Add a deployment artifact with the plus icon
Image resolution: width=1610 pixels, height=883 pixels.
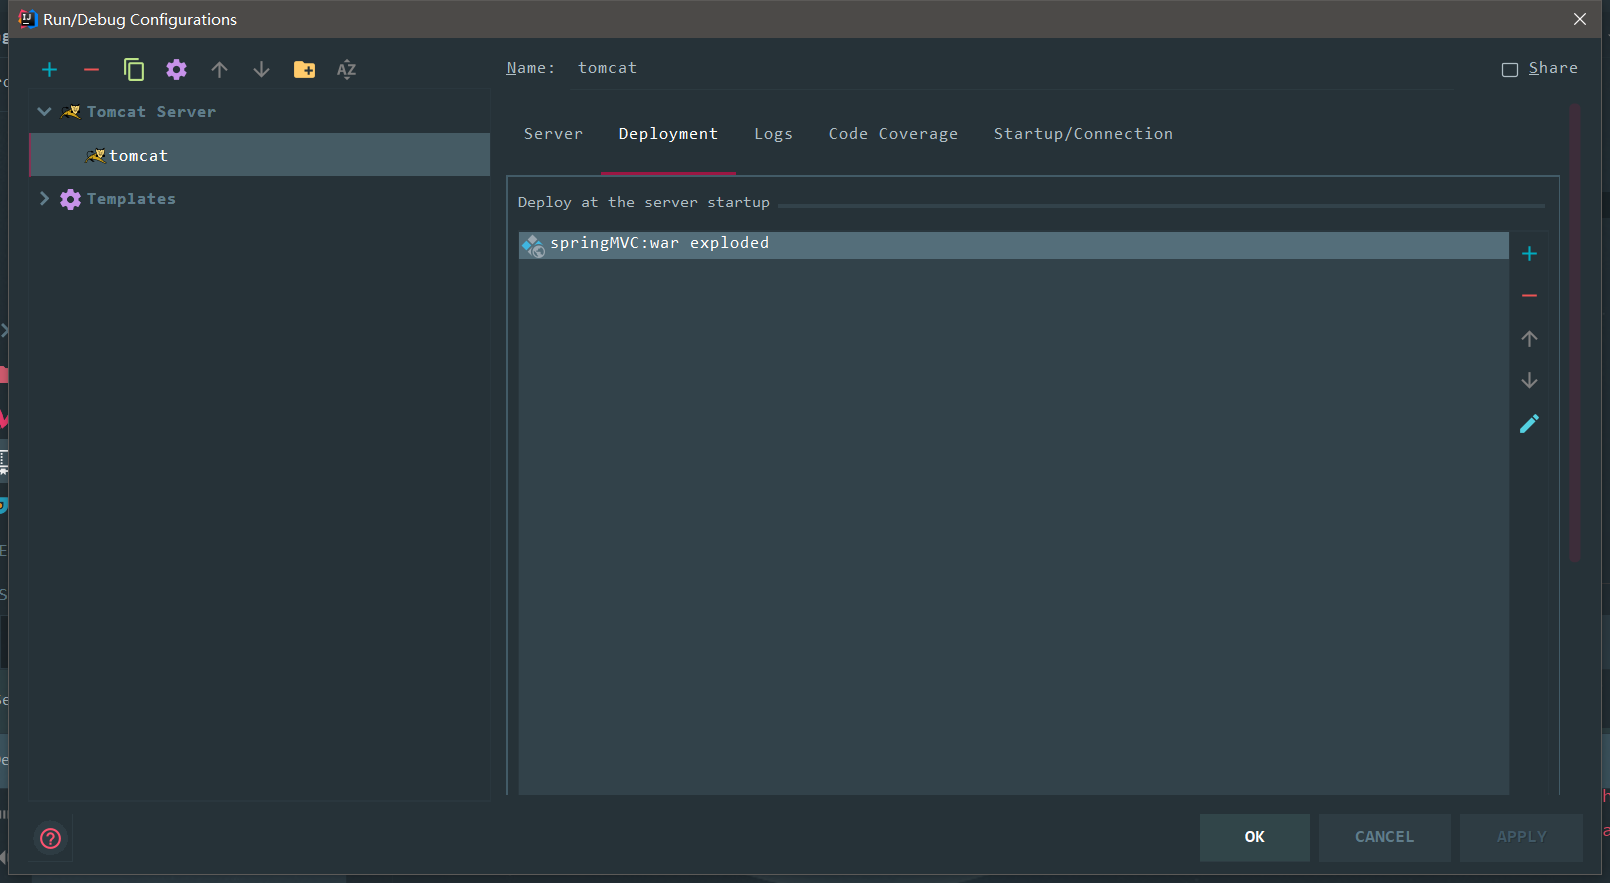[x=1529, y=254]
